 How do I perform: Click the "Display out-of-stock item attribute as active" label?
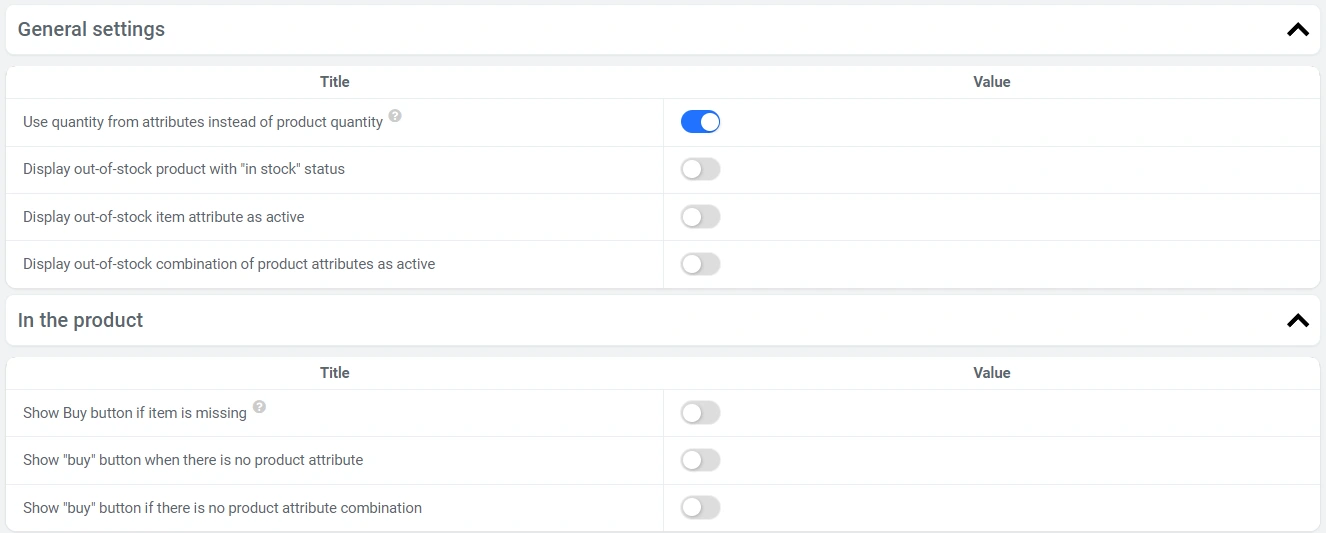tap(163, 217)
